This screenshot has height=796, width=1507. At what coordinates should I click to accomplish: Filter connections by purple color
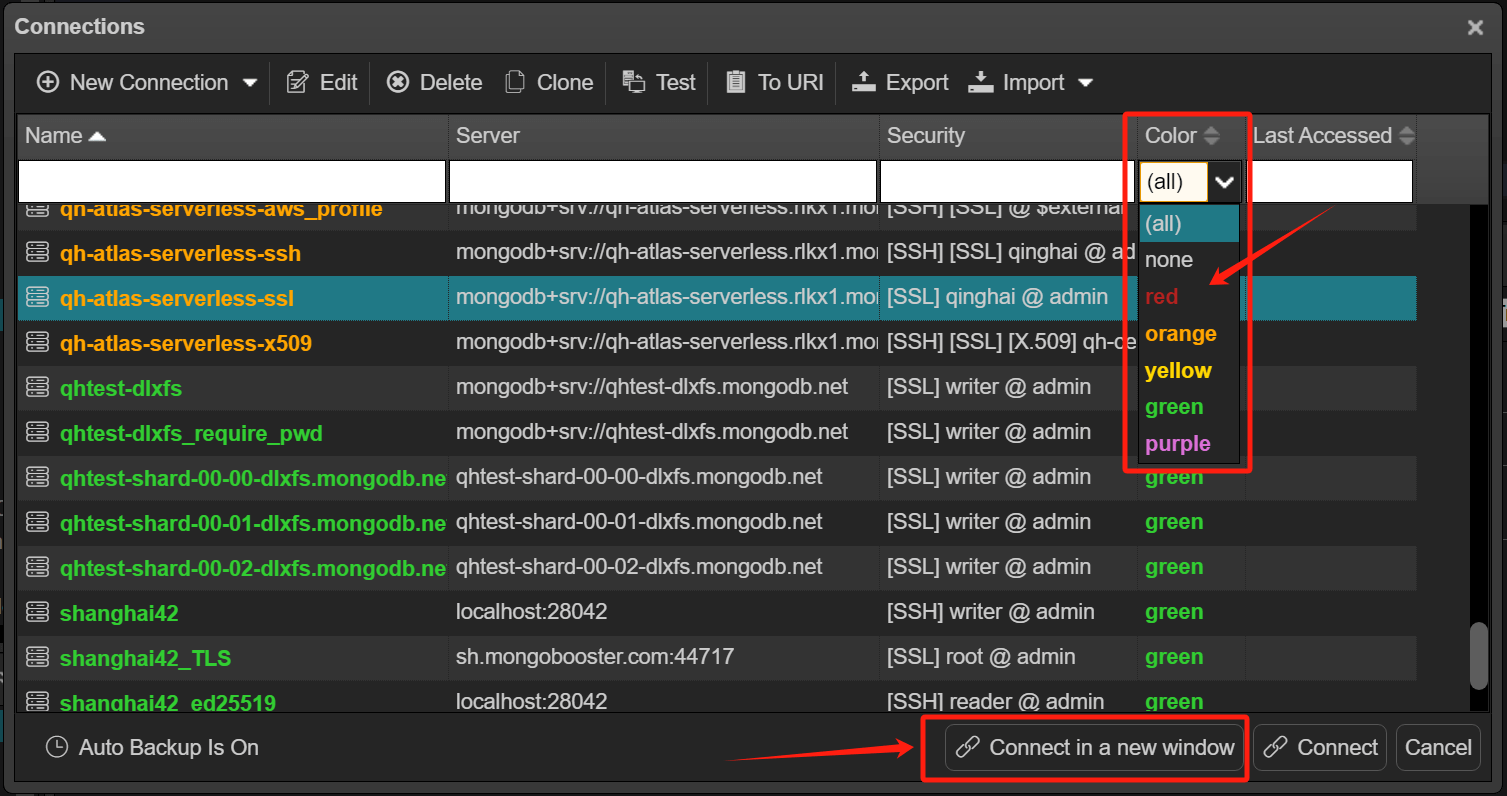pos(1189,444)
